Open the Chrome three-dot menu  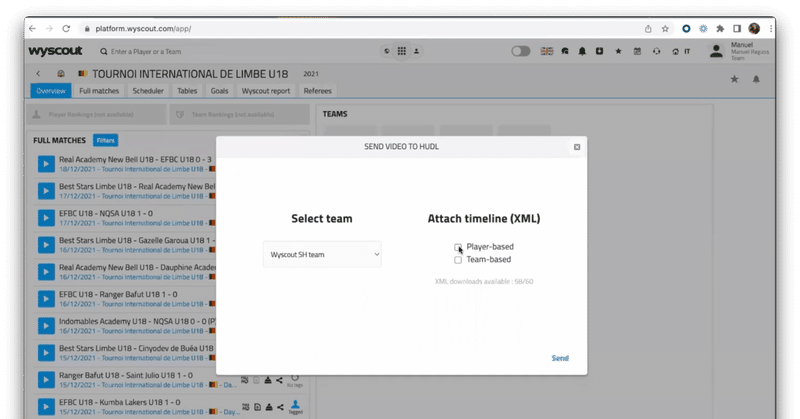(770, 29)
